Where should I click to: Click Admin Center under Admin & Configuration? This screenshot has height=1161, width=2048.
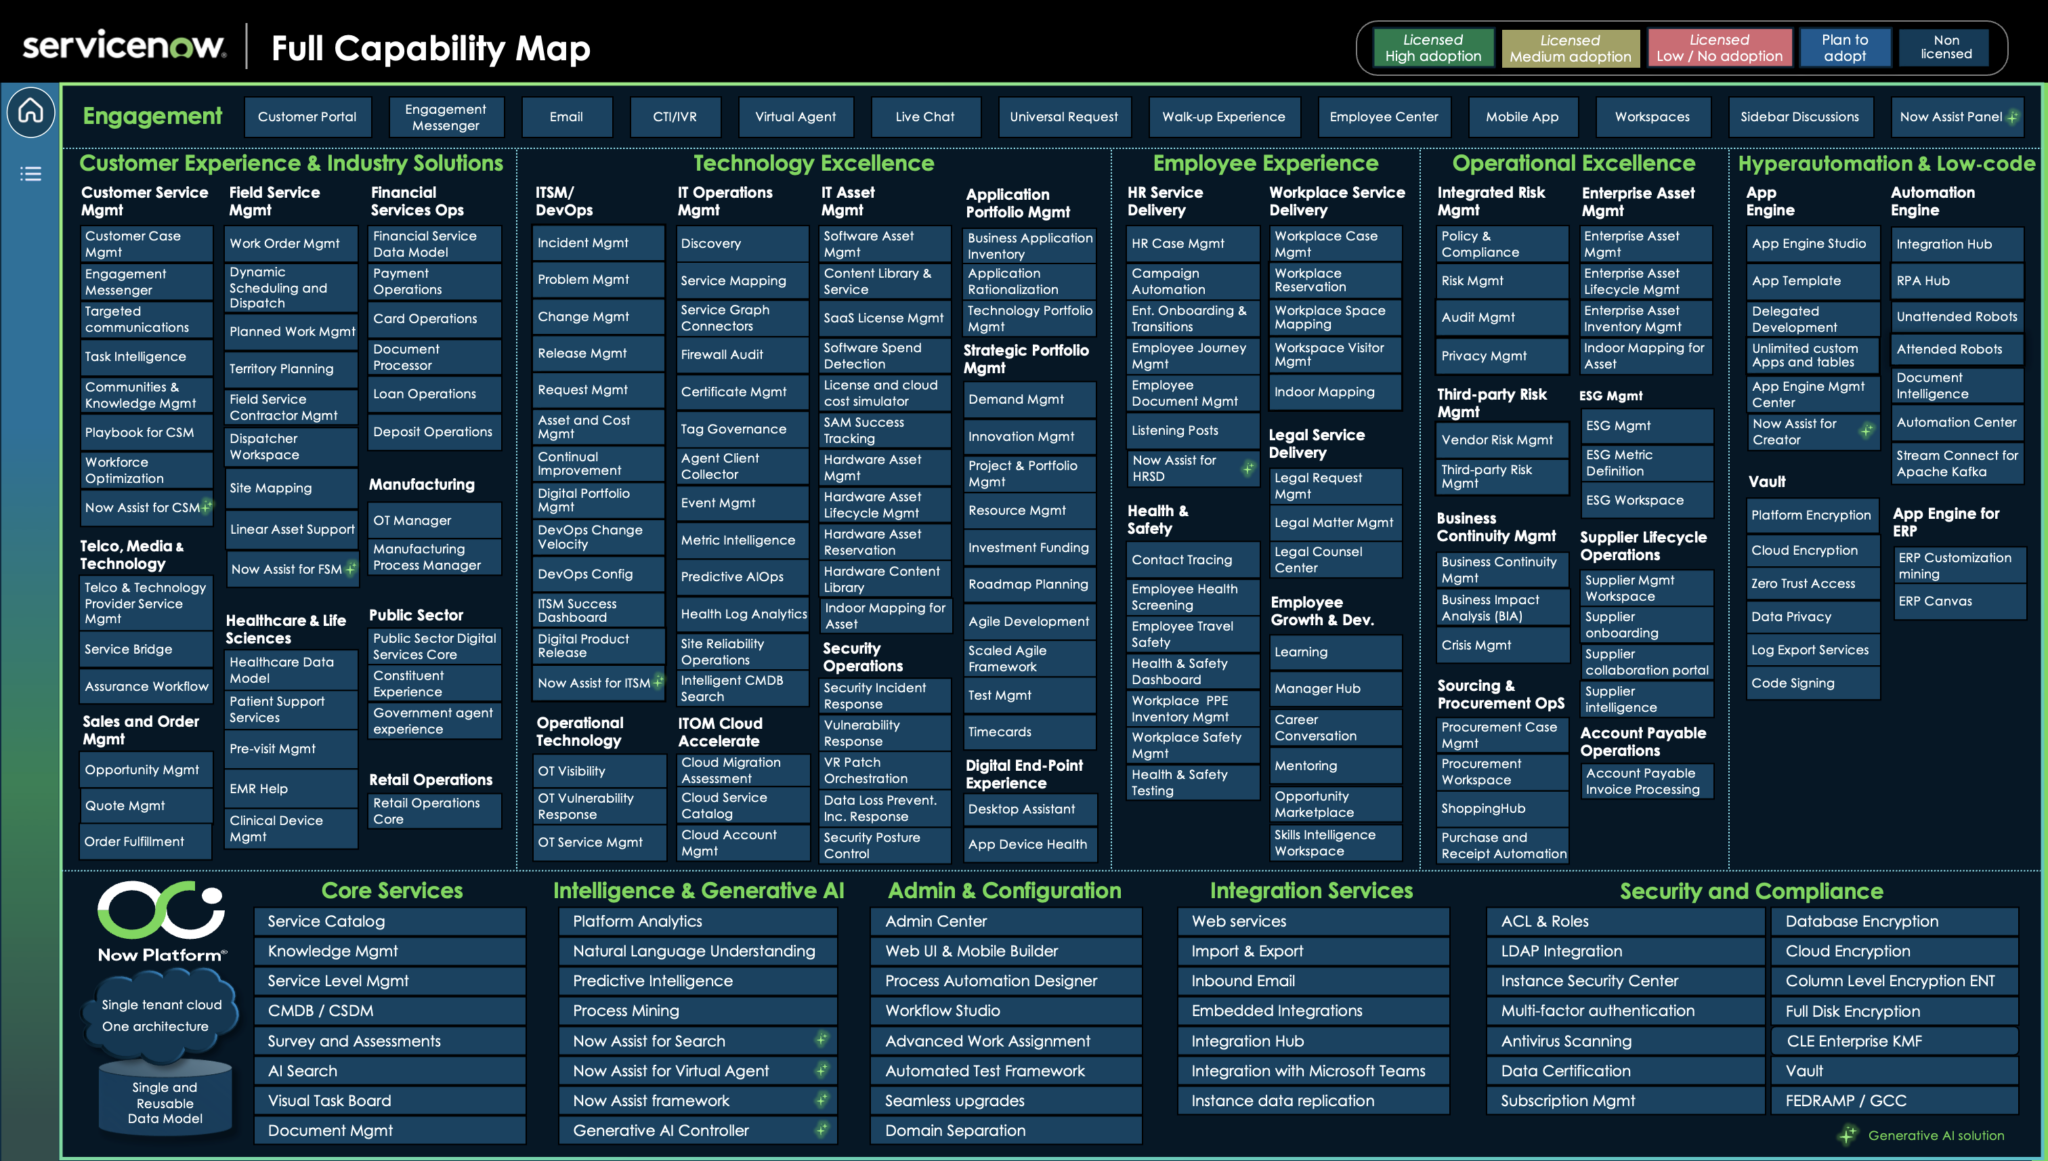tap(1006, 921)
